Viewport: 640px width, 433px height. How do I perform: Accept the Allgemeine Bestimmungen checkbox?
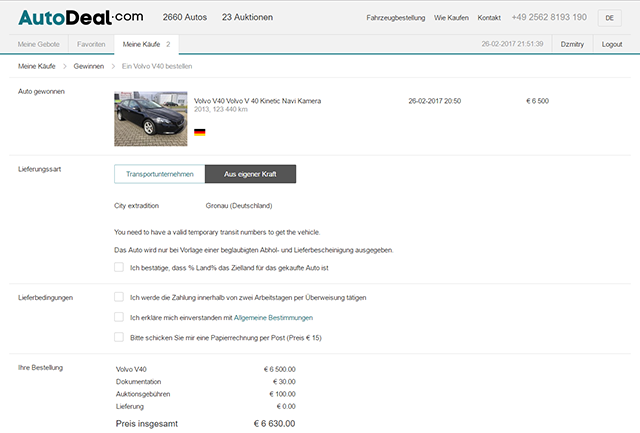[119, 317]
